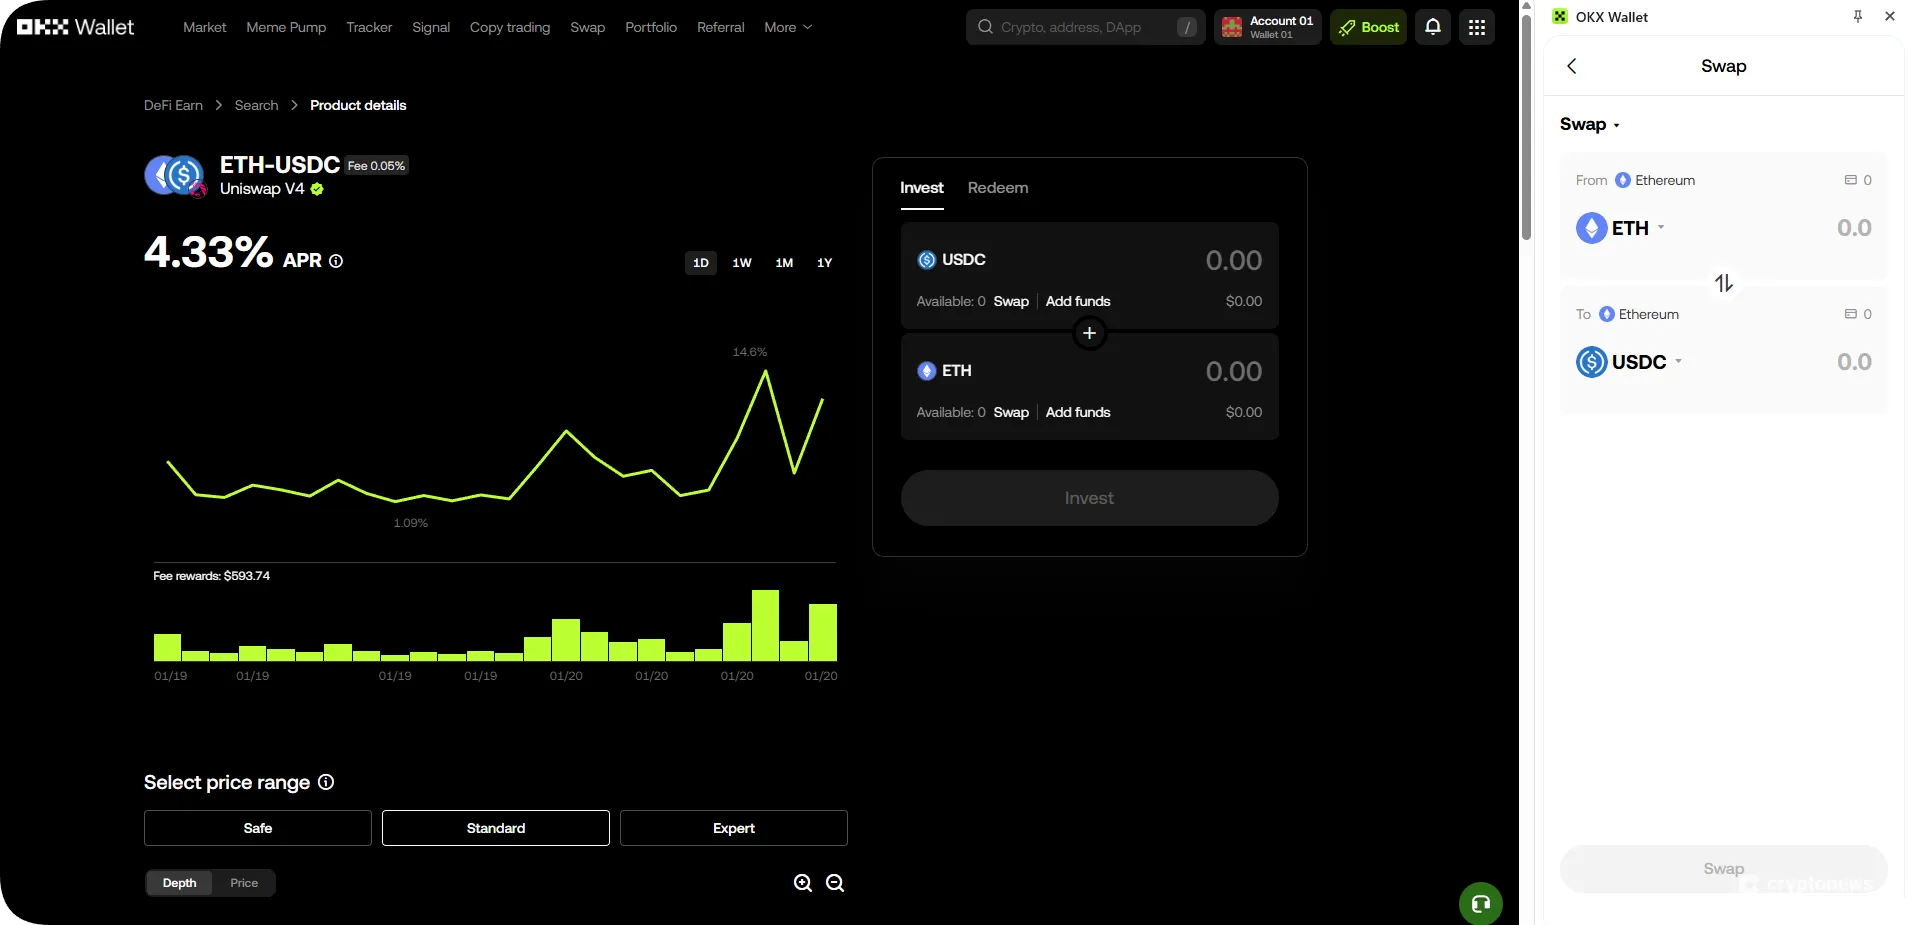This screenshot has height=925, width=1908.
Task: Click the back arrow in Swap panel
Action: [1572, 66]
